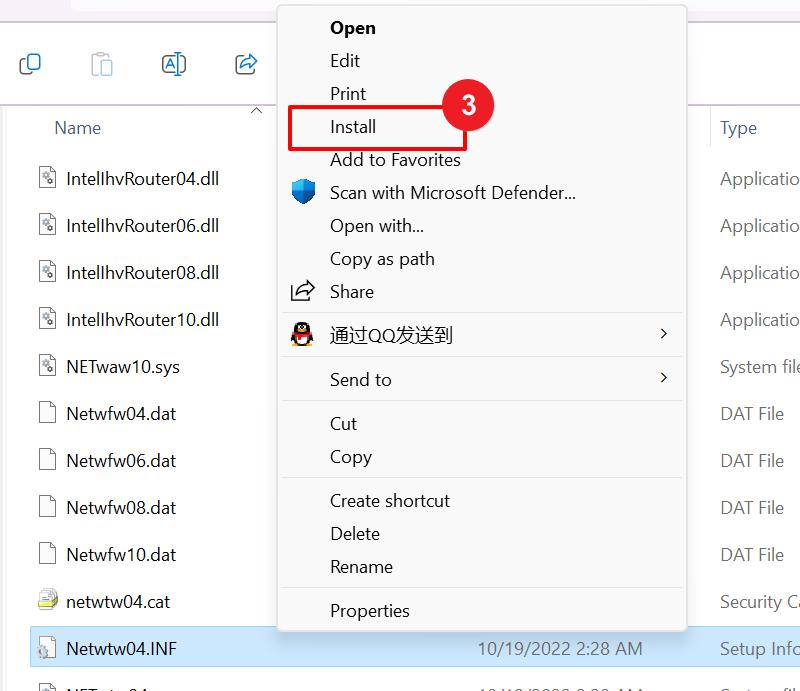Viewport: 800px width, 691px height.
Task: Click the Share toolbar icon
Action: coord(246,64)
